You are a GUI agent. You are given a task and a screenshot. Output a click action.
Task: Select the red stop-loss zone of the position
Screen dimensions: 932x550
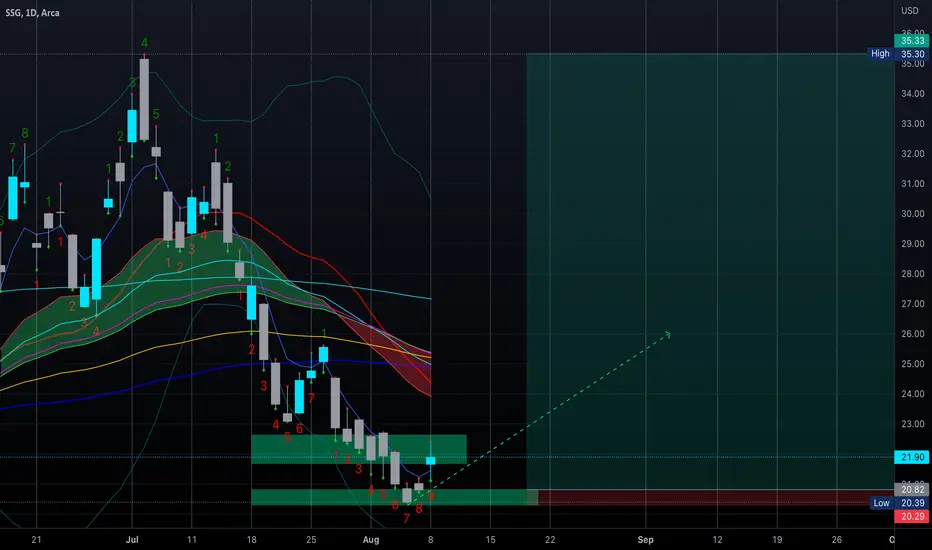(x=710, y=497)
